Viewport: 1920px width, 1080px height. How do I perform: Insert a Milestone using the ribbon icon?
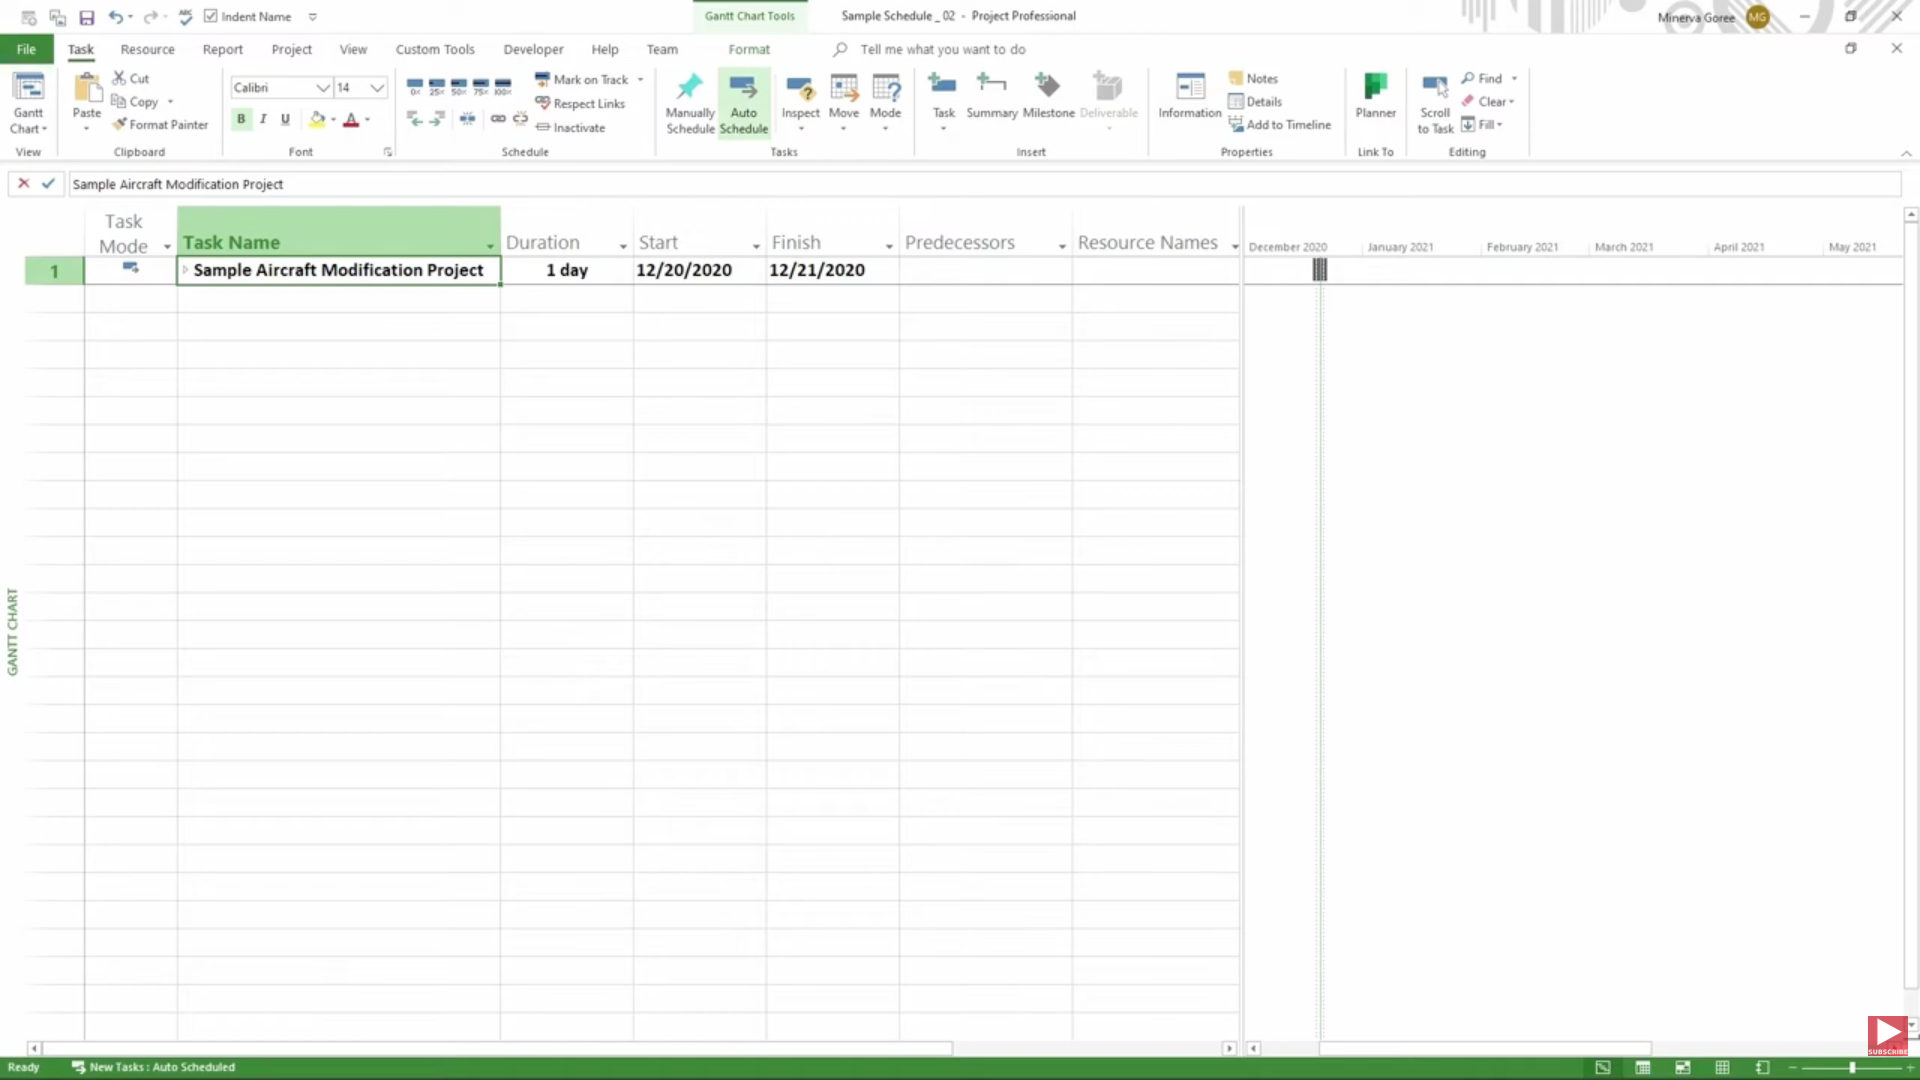[1047, 88]
